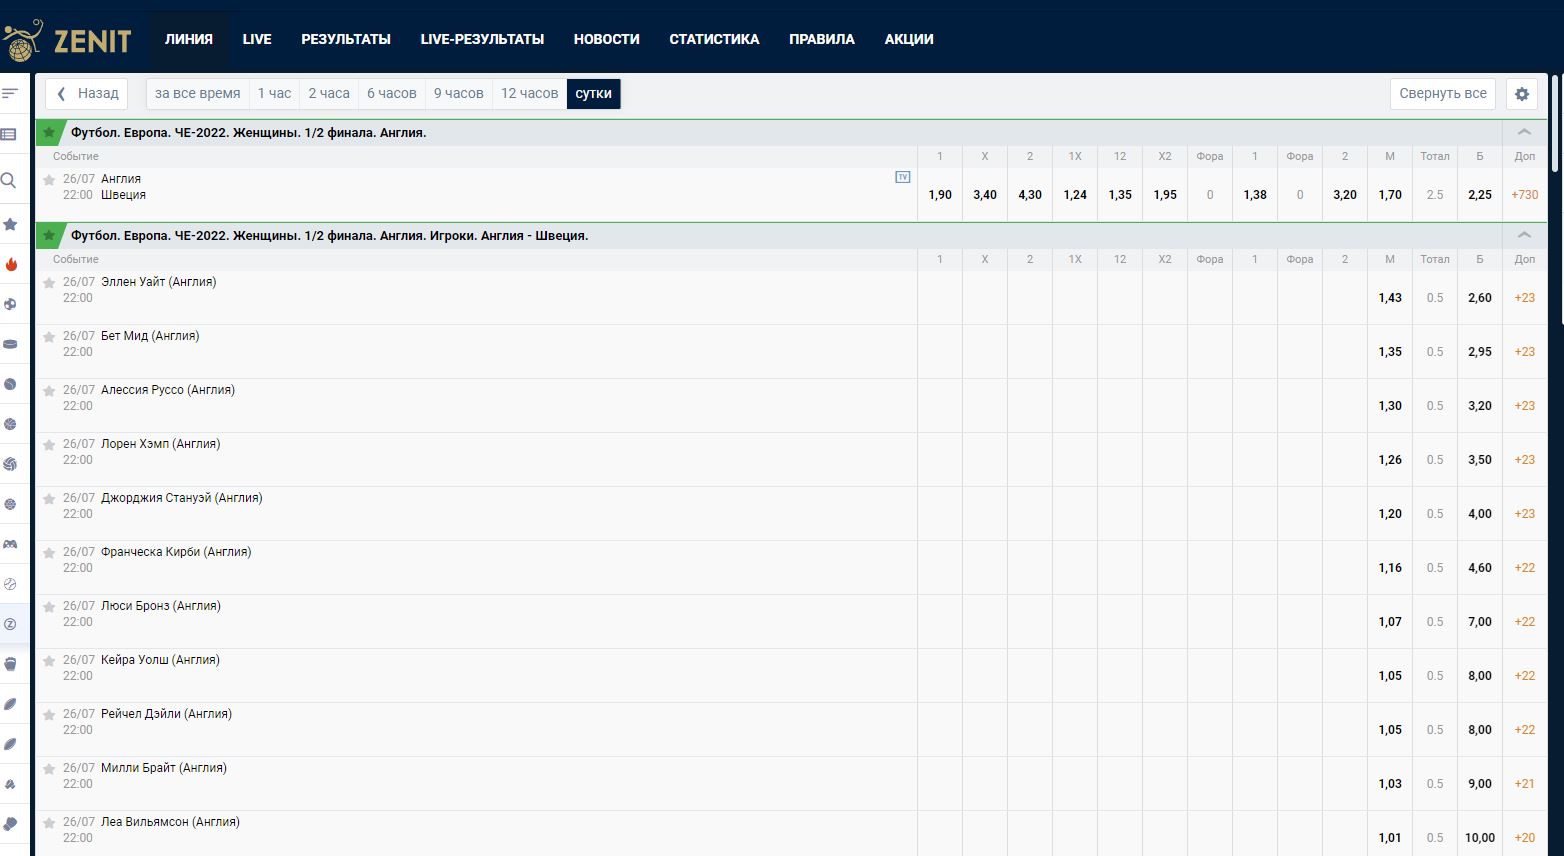Expand +730 additional markets for Англия–Швеция
1564x856 pixels.
1524,195
